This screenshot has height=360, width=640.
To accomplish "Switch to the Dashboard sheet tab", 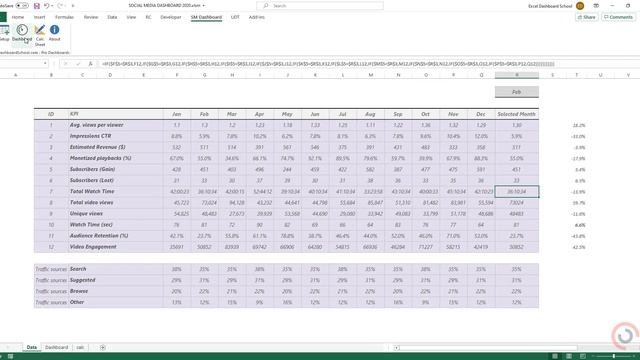I will 56,347.
